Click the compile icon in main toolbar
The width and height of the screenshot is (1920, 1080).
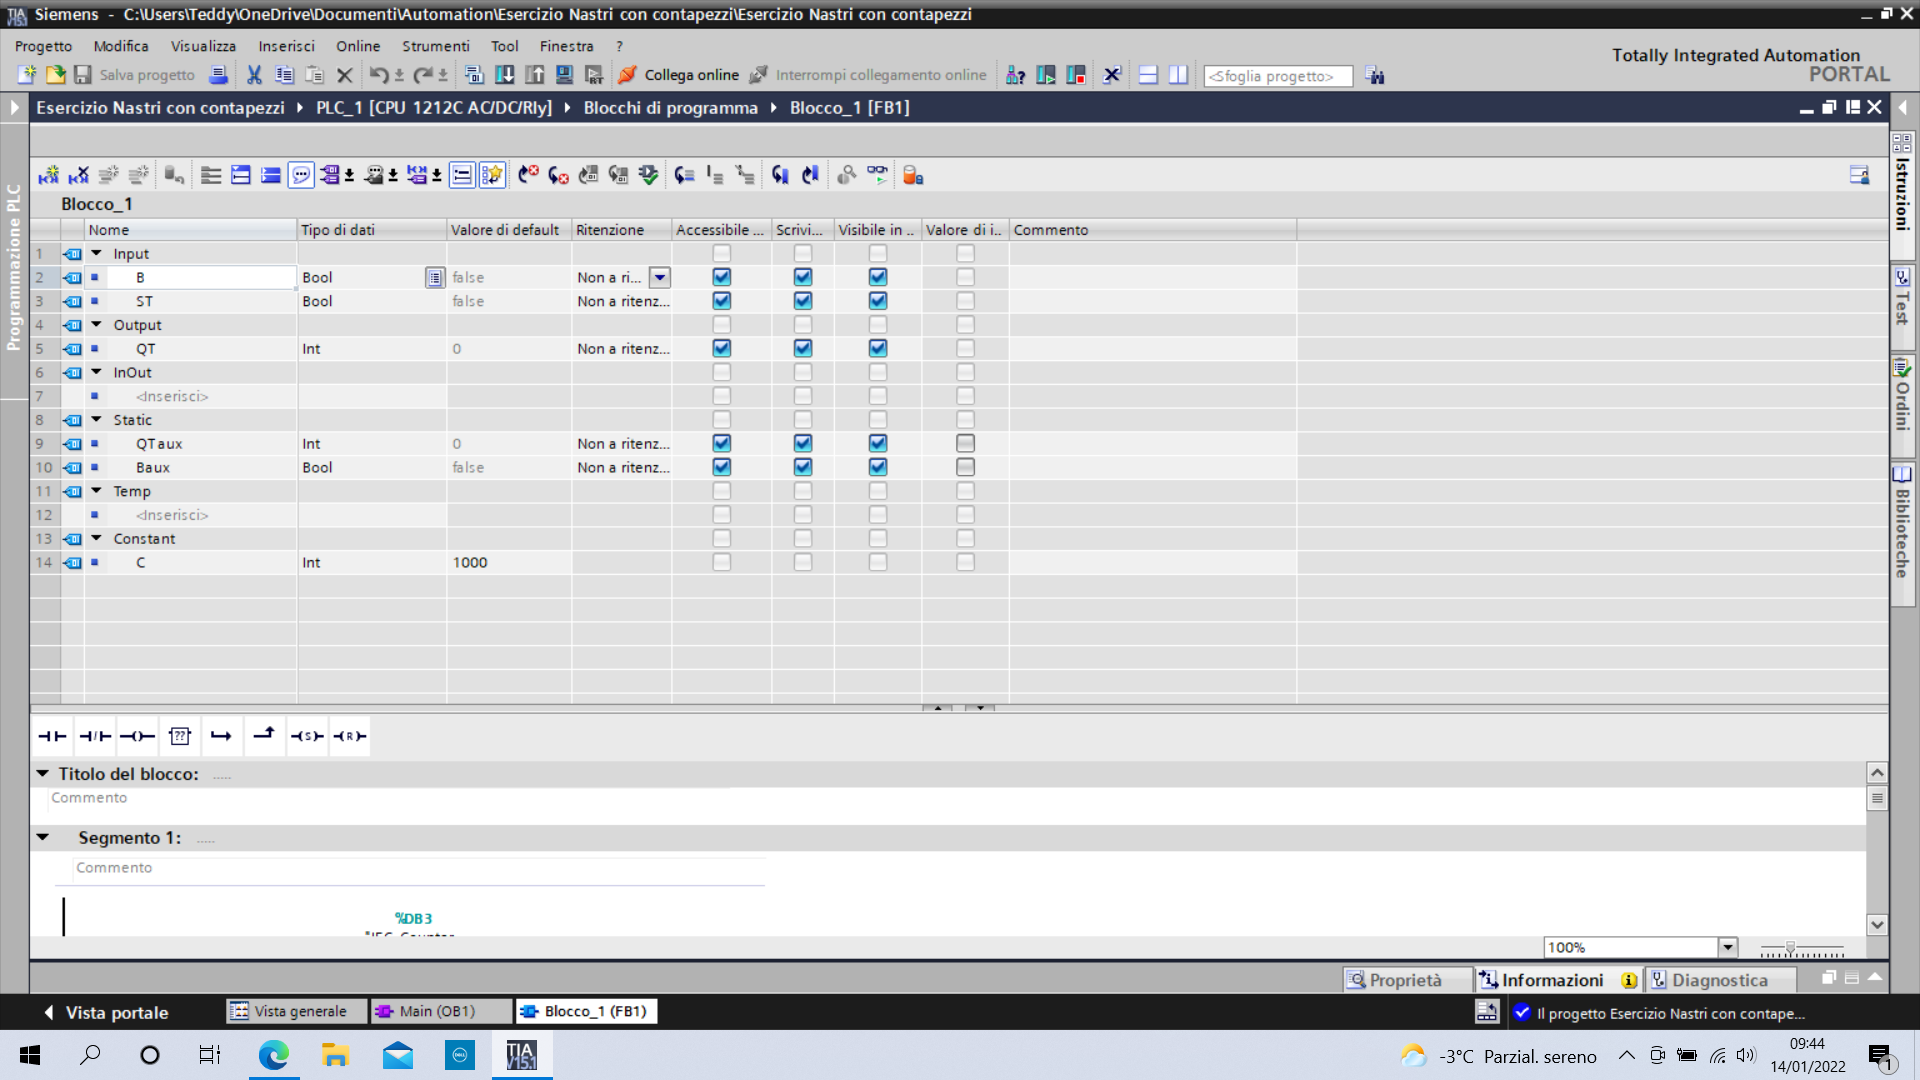pos(475,75)
